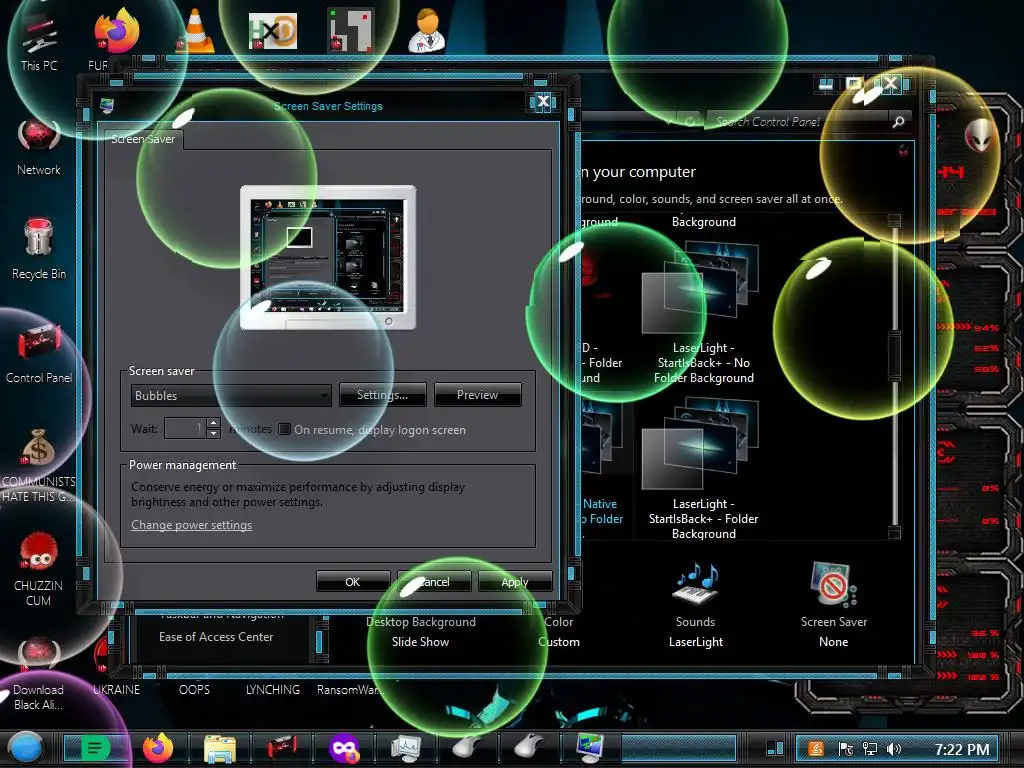Open the green notes app taskbar icon
1024x768 pixels.
point(95,748)
